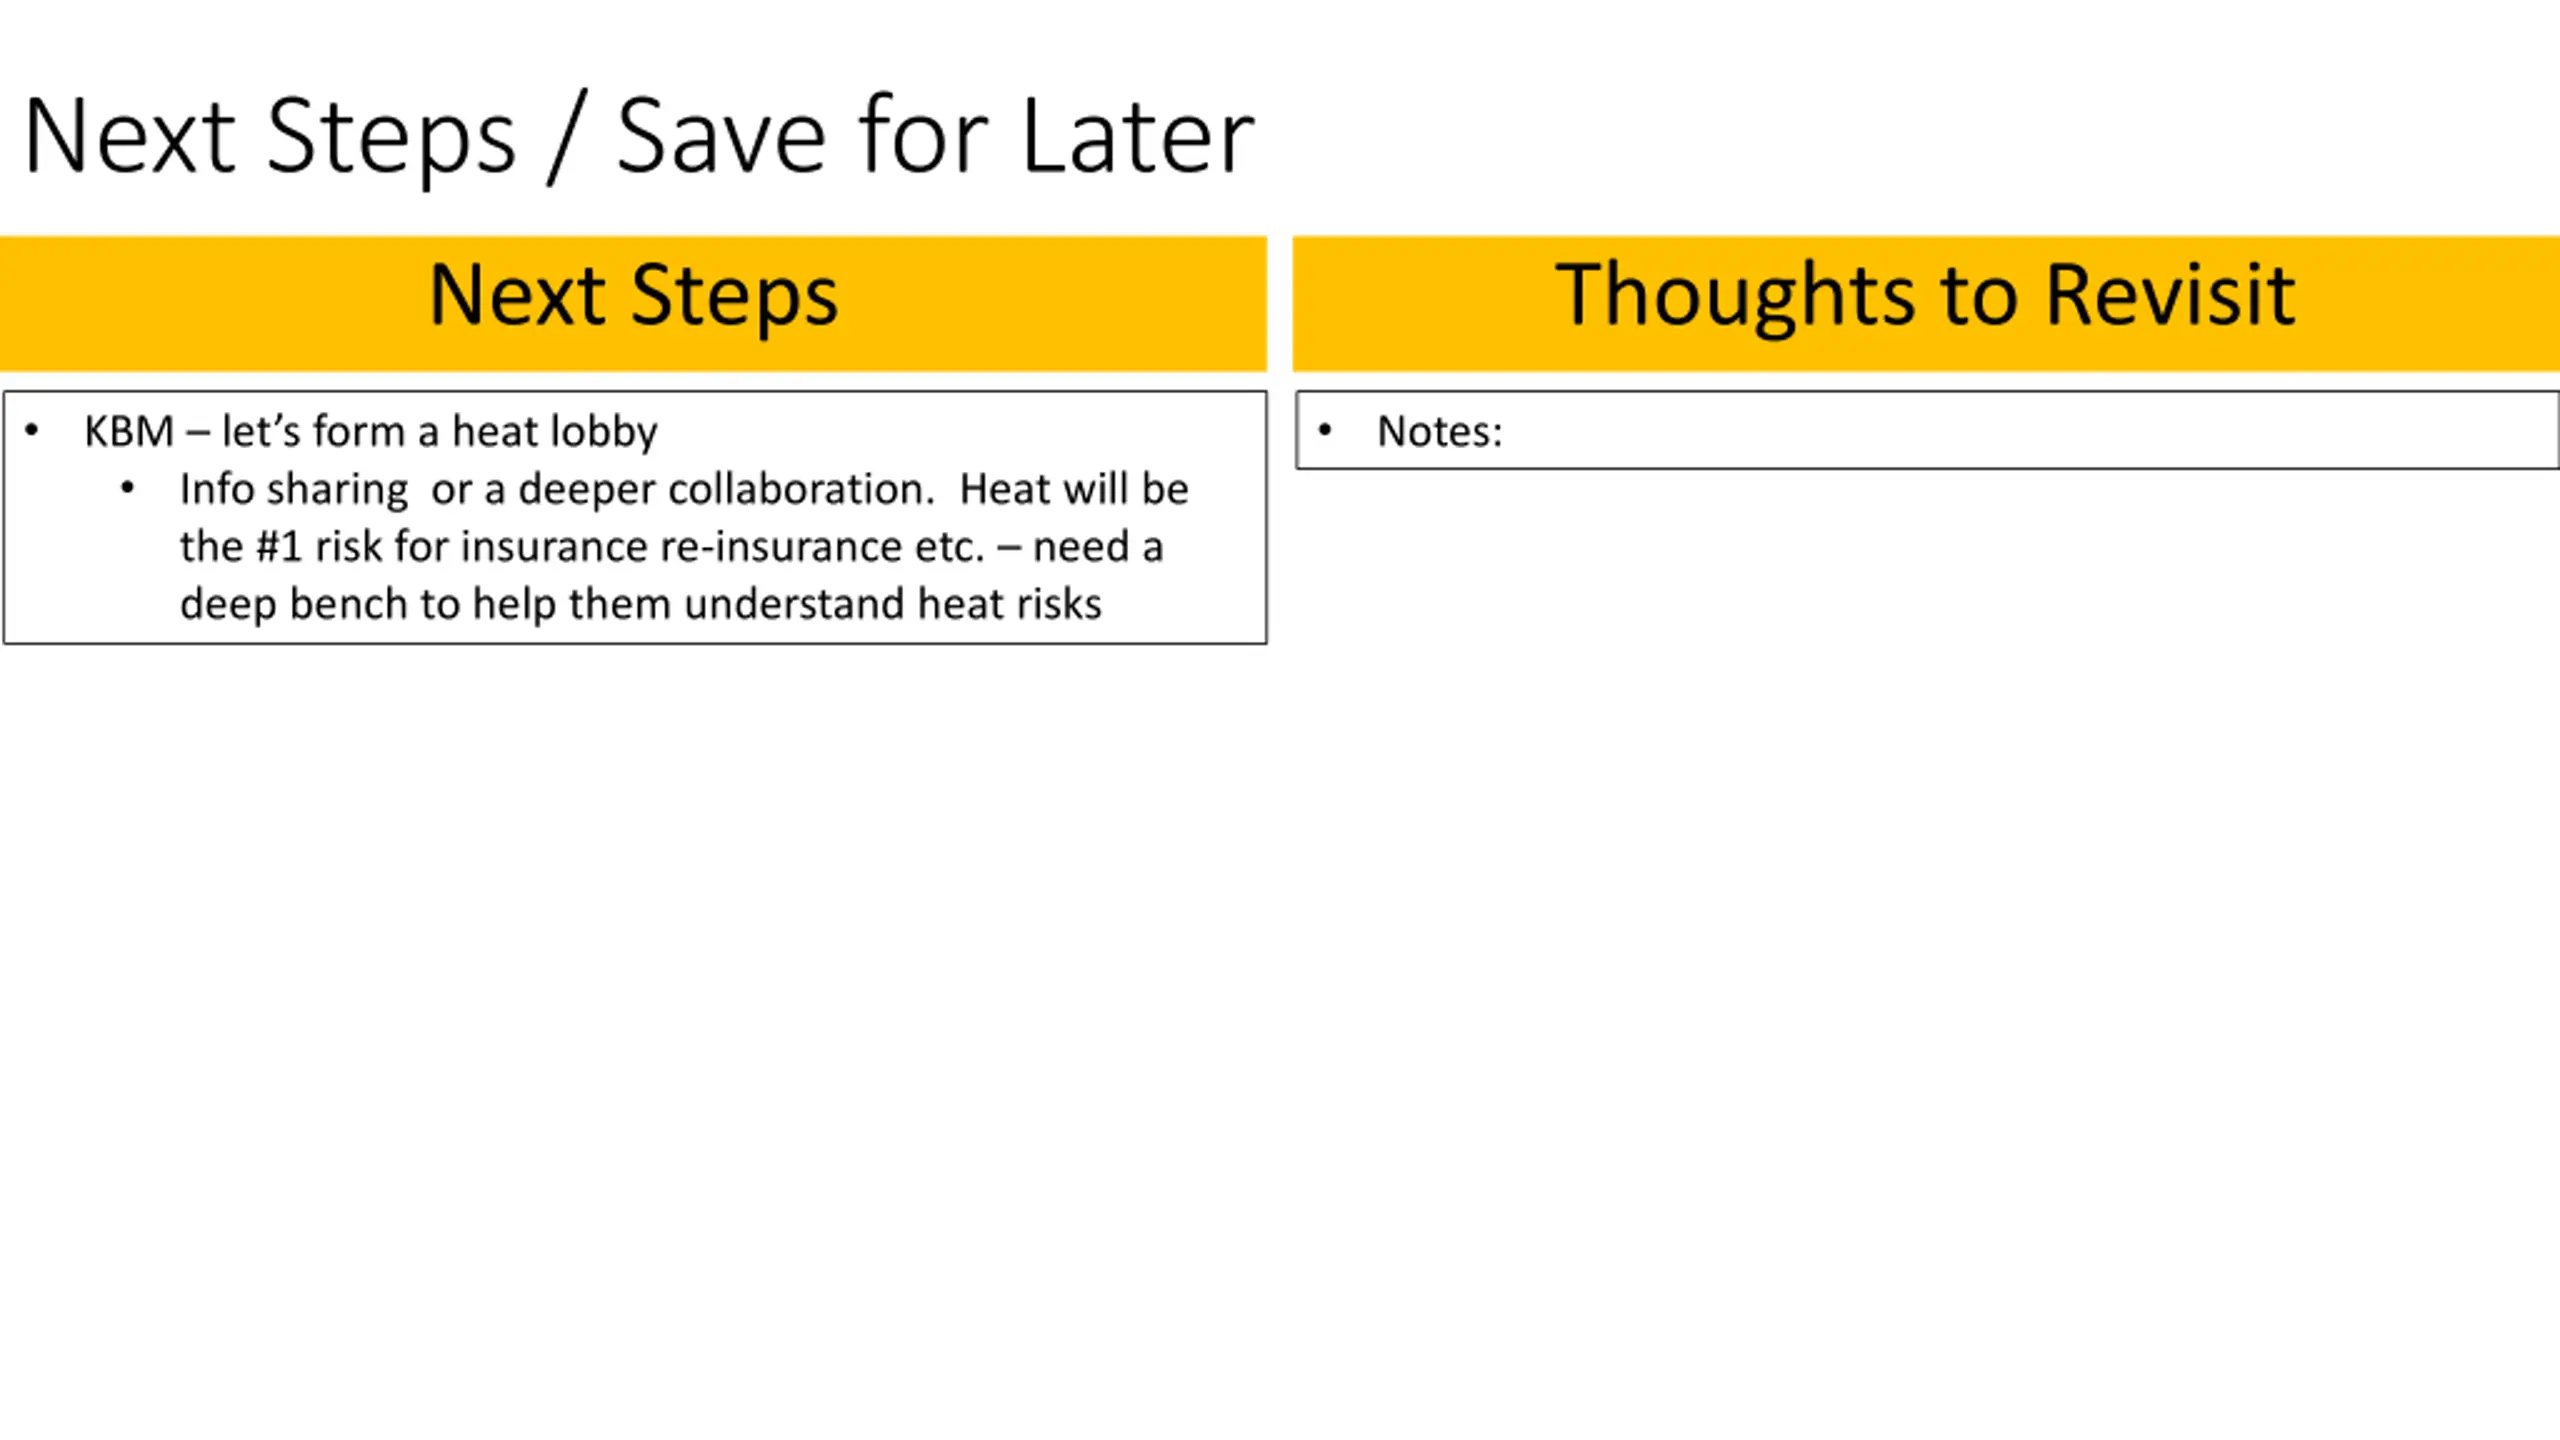
Task: Click the words 'heat lobby' in the first bullet
Action: (x=555, y=432)
